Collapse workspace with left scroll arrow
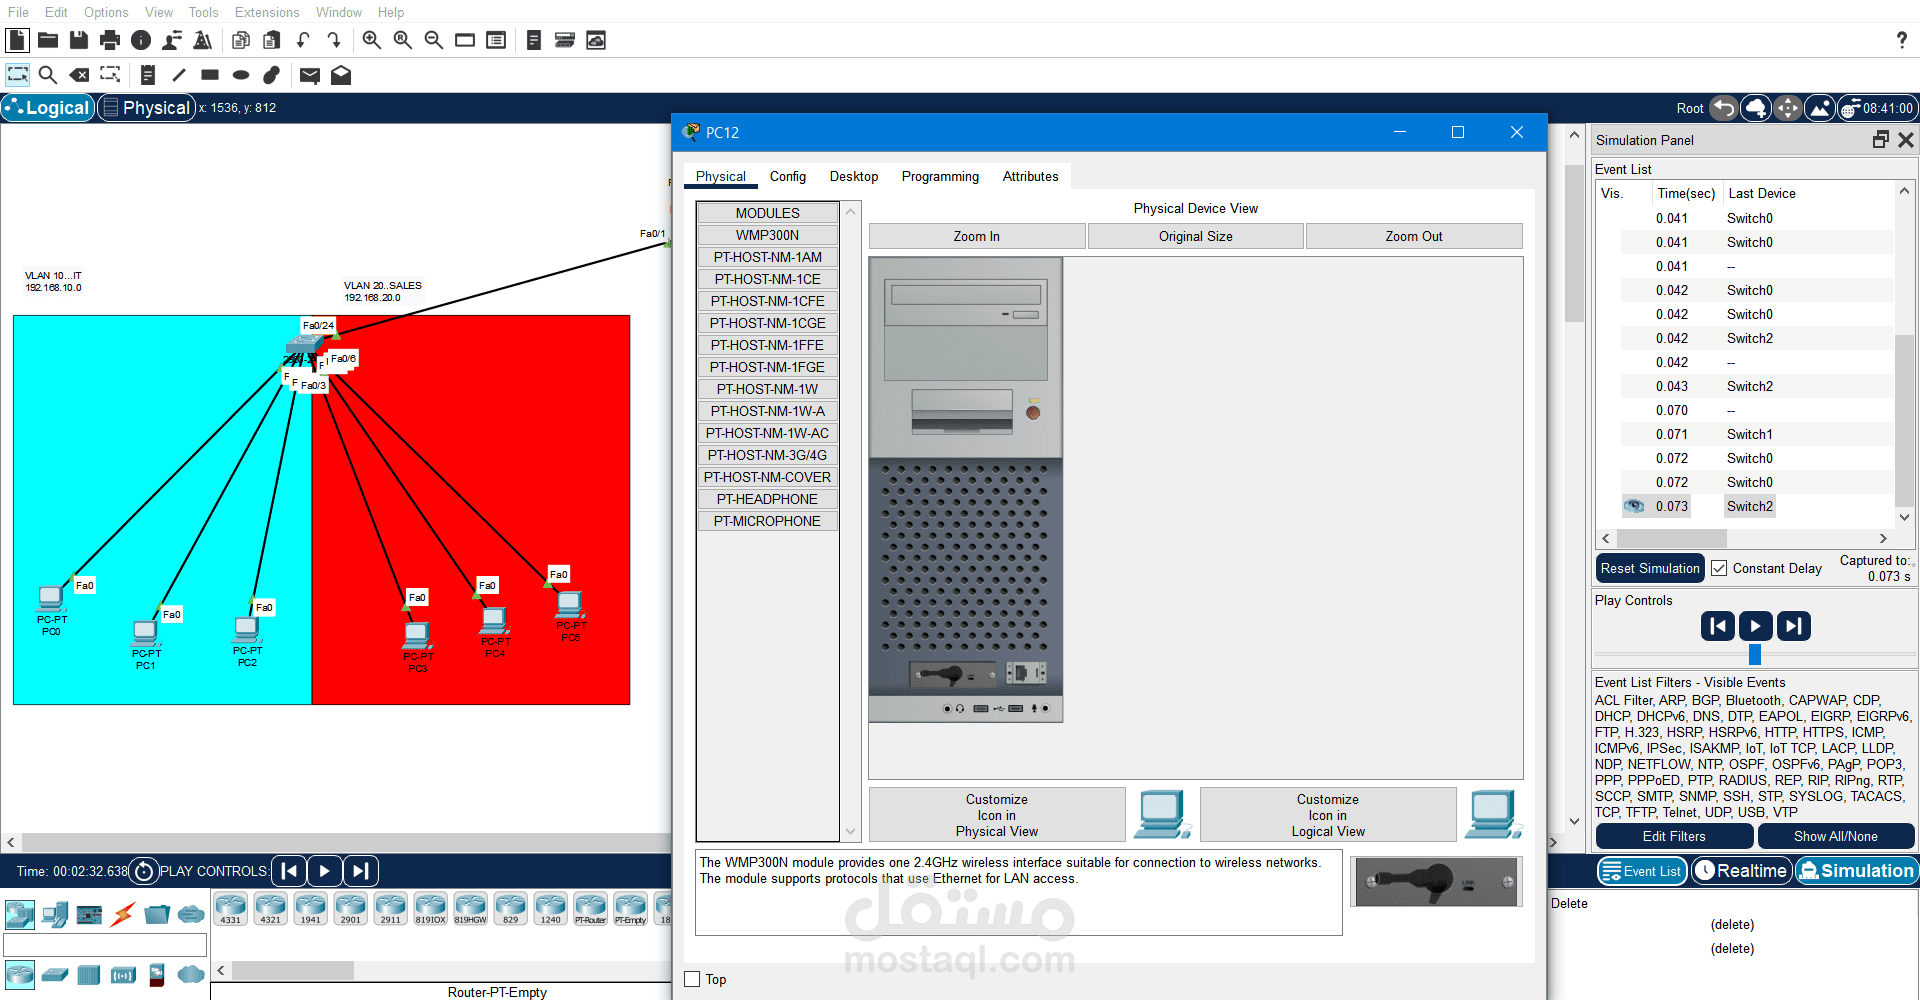This screenshot has height=1000, width=1920. (10, 843)
